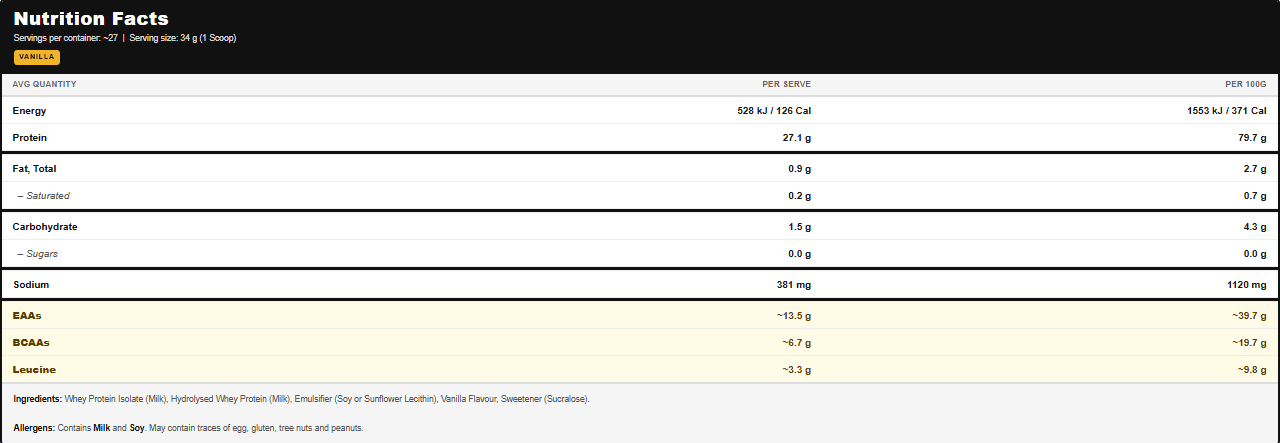Select the Fat, Total row label

pos(35,169)
